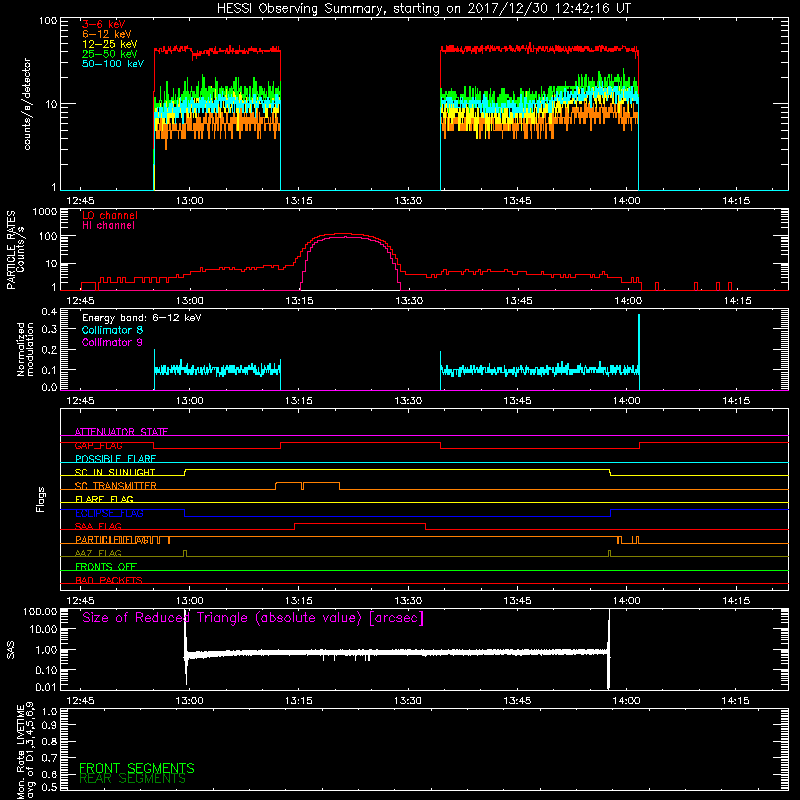This screenshot has height=800, width=800.
Task: Select the SAA_FLAG label
Action: click(x=98, y=527)
